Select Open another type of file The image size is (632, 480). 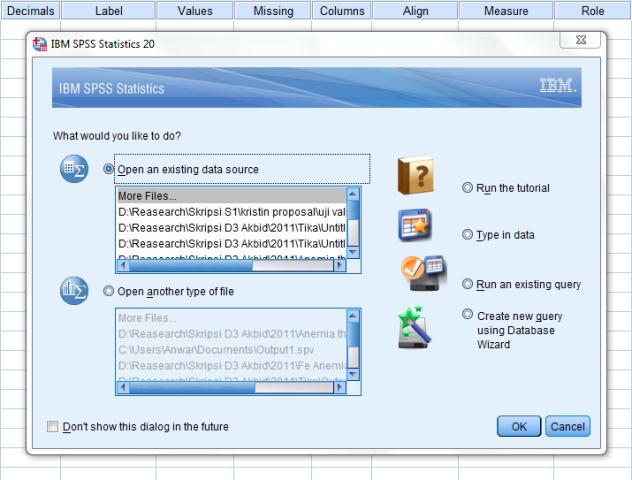(108, 291)
